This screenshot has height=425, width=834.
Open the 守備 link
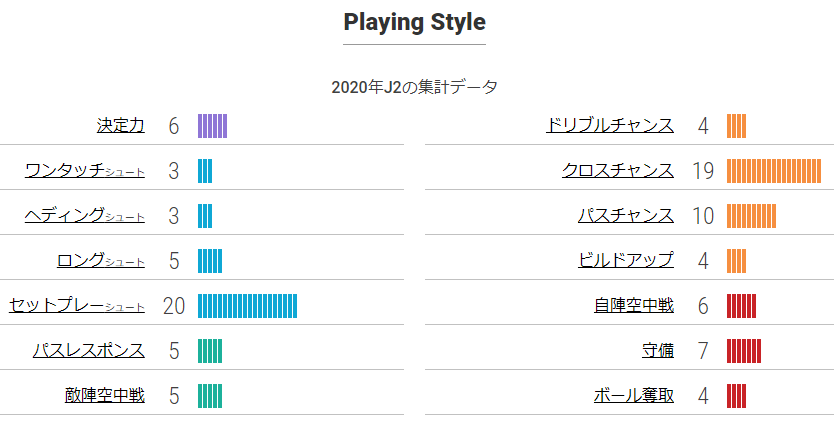coord(658,351)
